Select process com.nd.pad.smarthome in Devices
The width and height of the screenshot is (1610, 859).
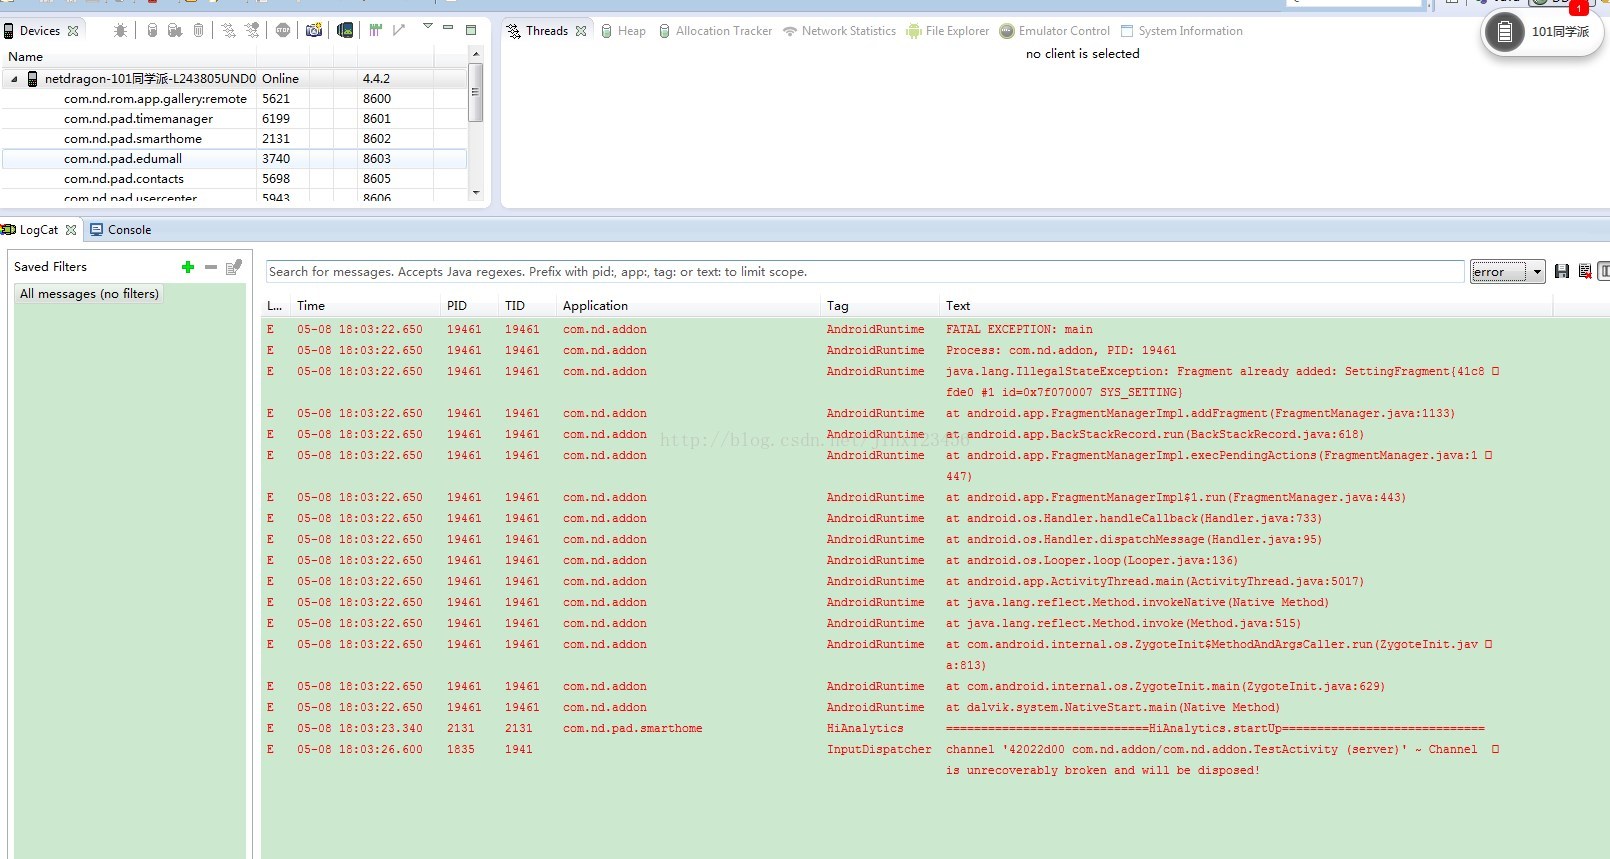coord(235,139)
